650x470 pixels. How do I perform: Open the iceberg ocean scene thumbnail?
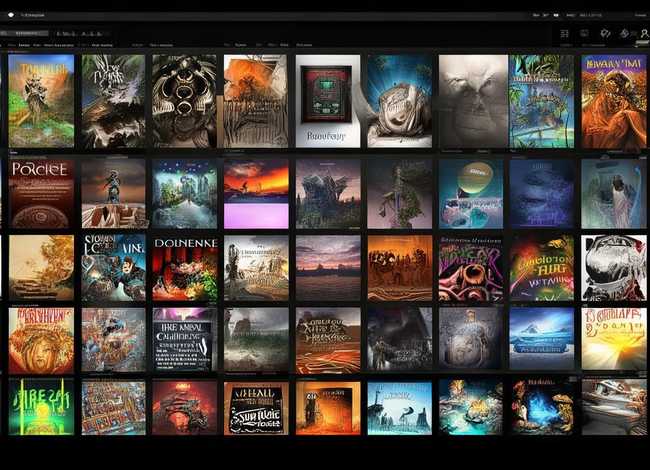tap(541, 339)
